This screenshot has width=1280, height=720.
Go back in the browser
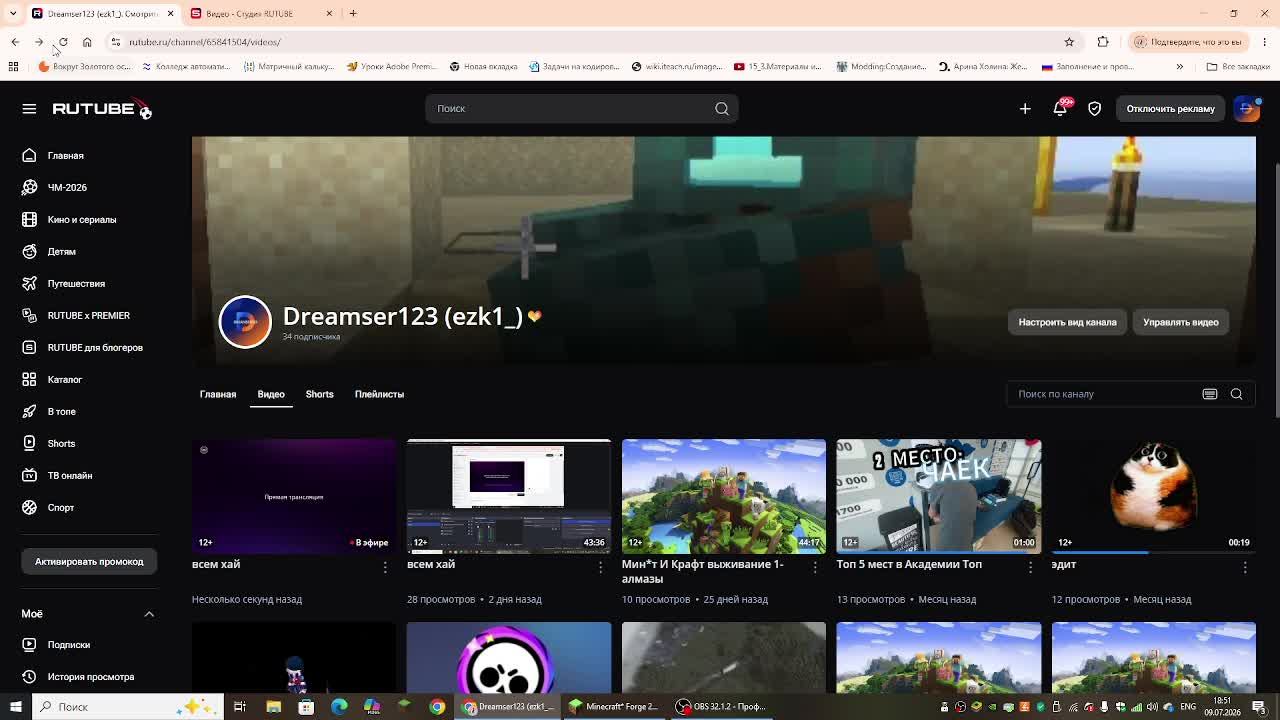click(15, 42)
